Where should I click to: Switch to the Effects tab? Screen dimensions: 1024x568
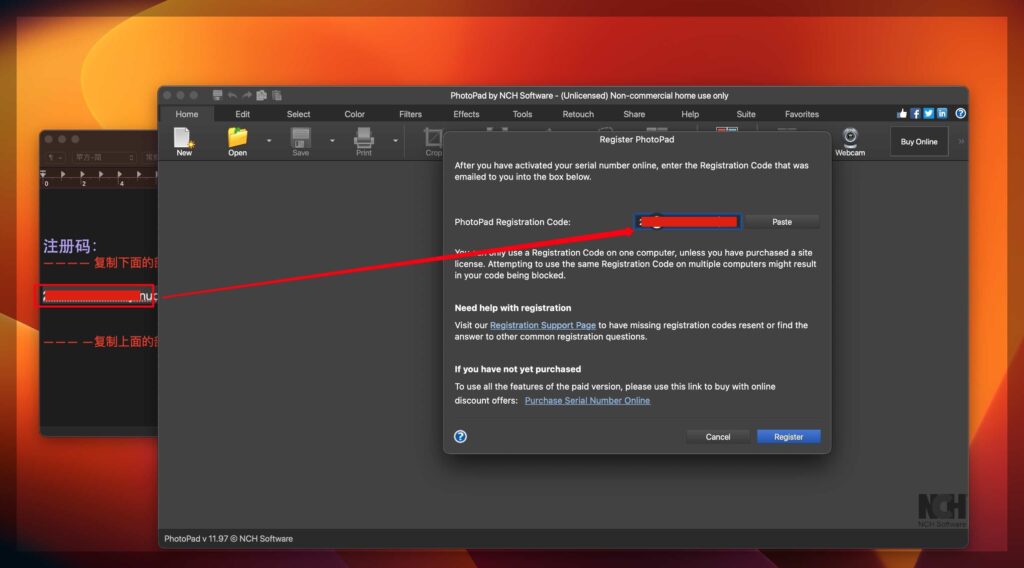click(x=466, y=114)
